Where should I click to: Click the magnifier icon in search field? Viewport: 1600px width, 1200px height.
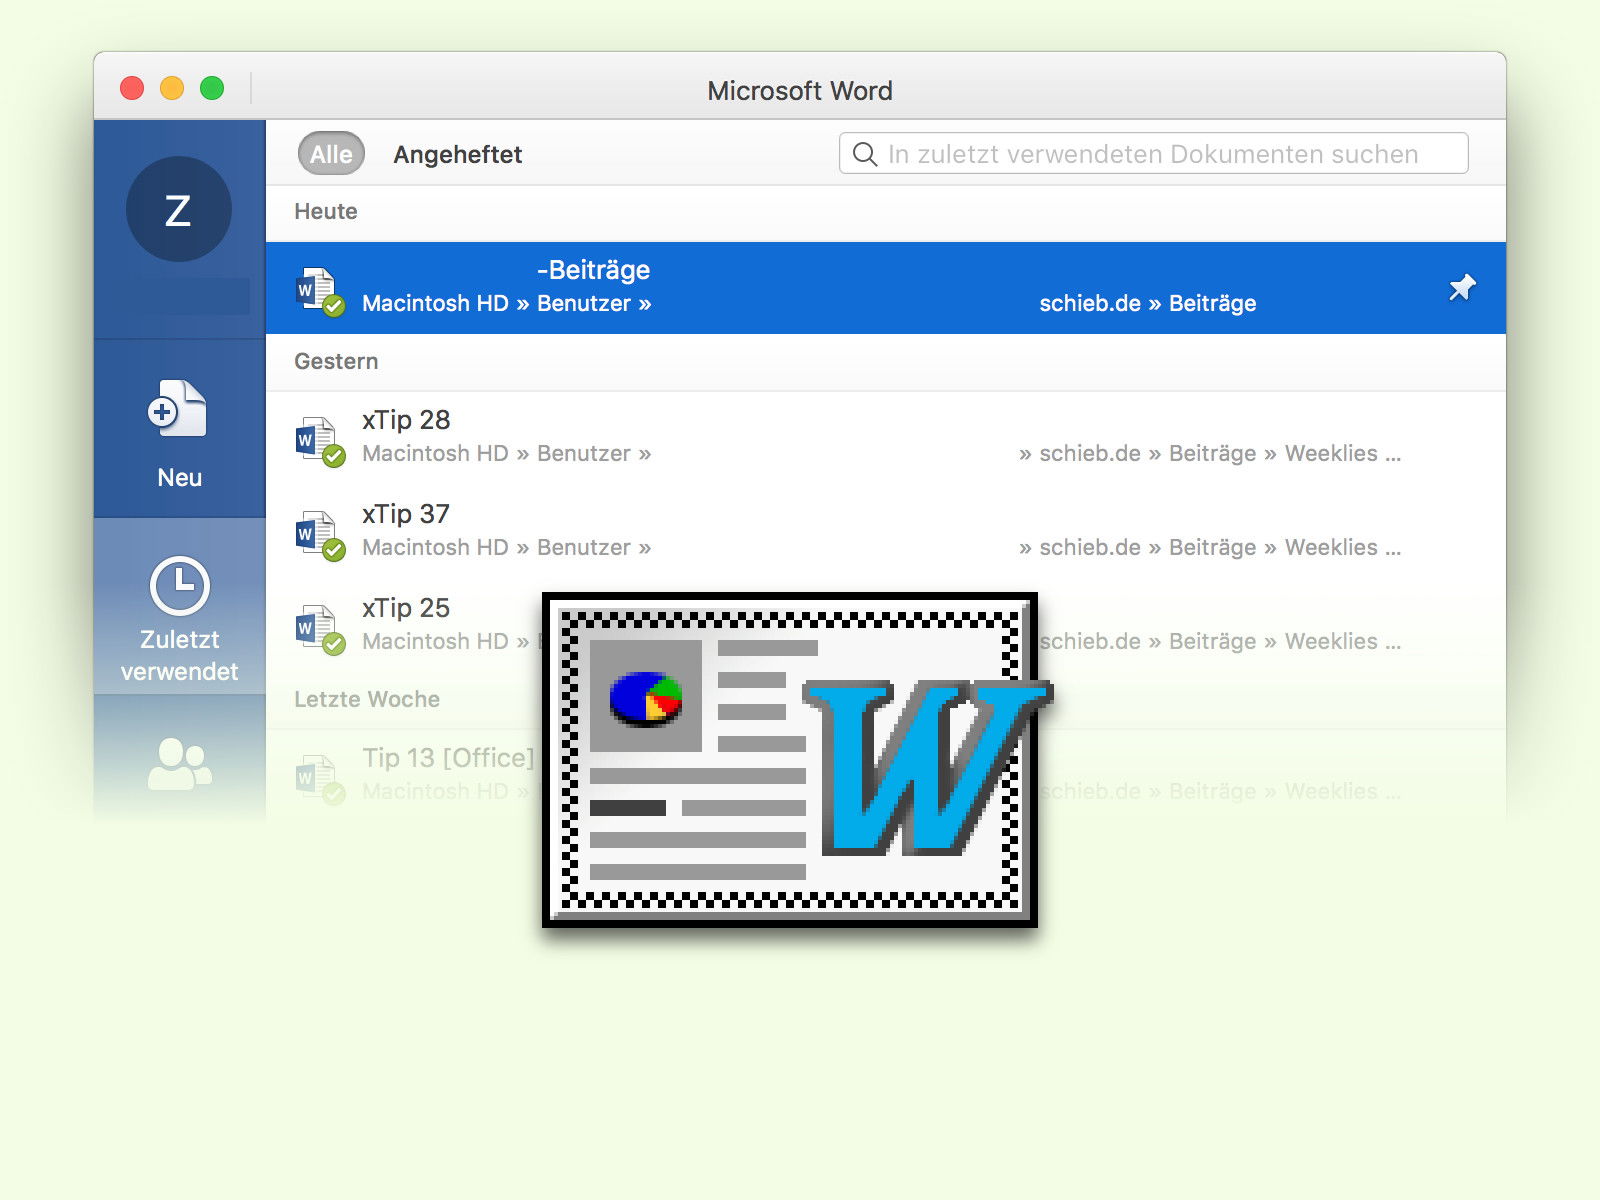pyautogui.click(x=865, y=154)
